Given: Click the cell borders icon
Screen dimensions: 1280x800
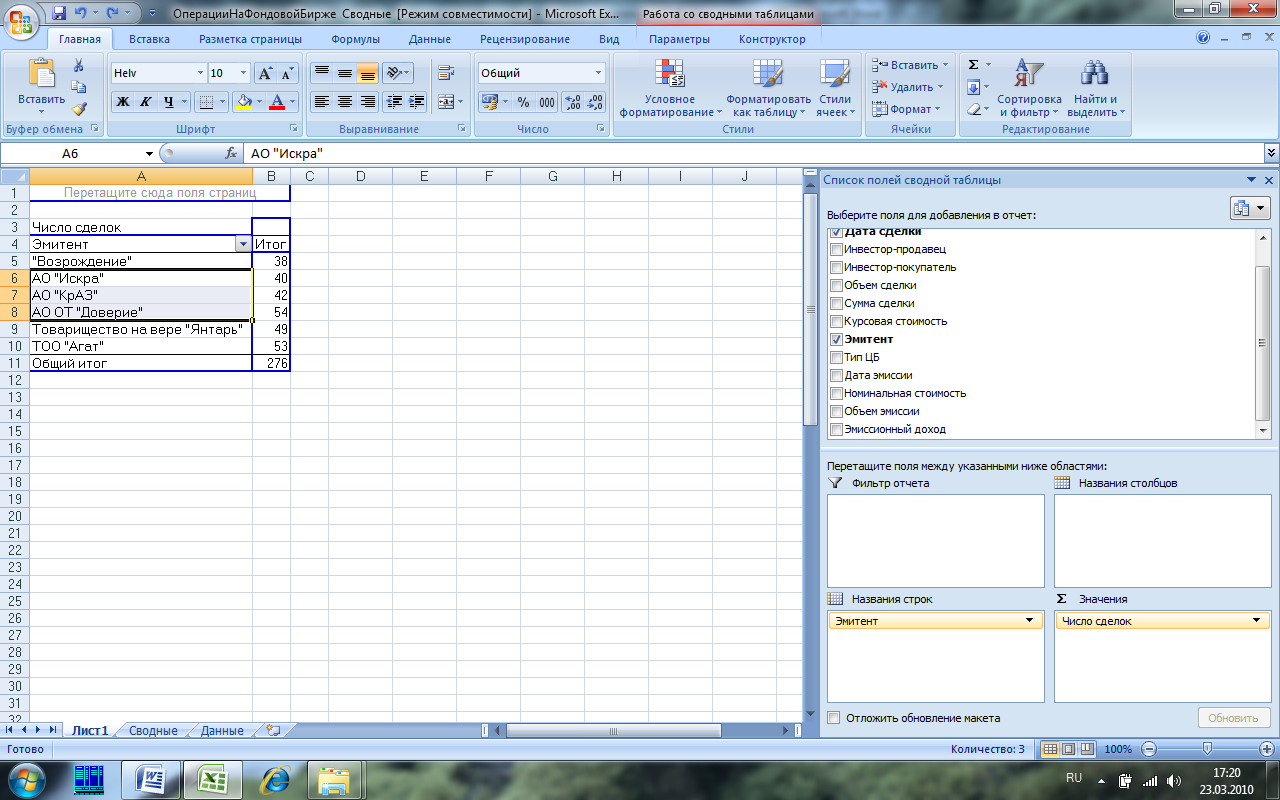Looking at the screenshot, I should point(205,102).
